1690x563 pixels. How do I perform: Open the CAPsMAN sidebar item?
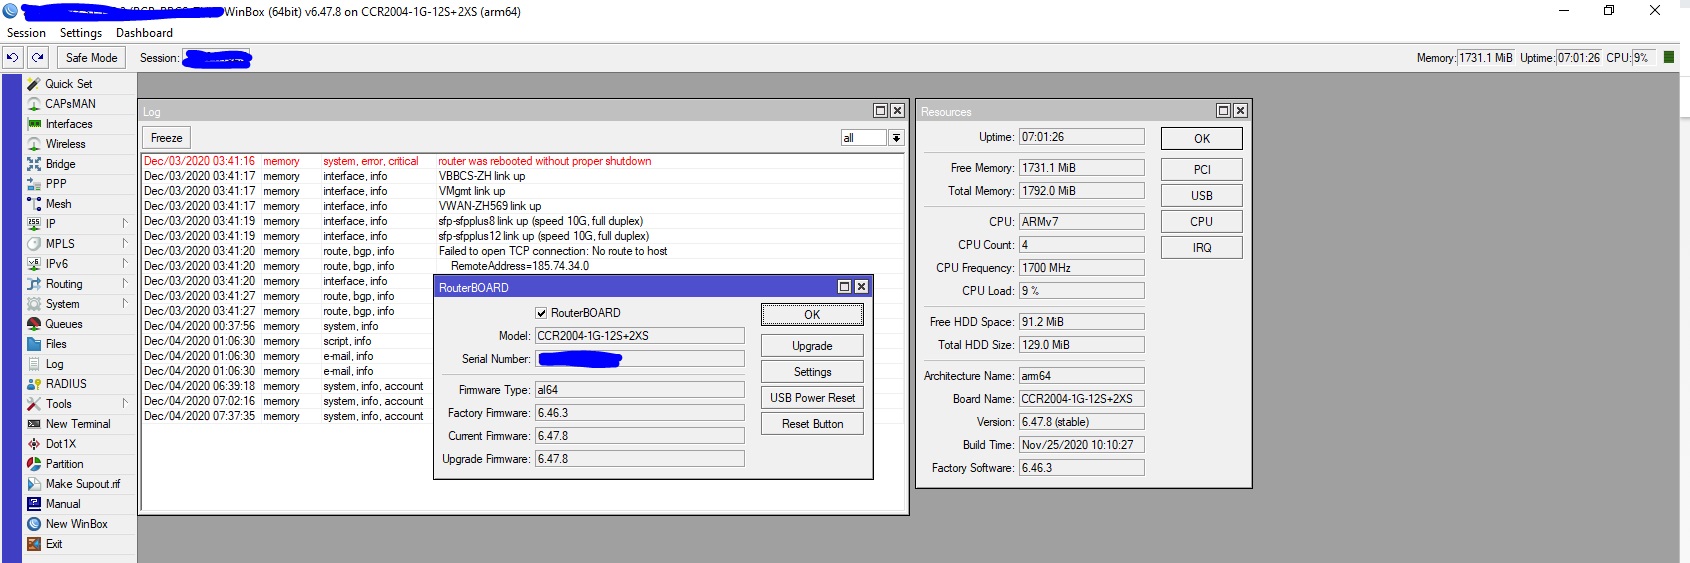[x=70, y=104]
